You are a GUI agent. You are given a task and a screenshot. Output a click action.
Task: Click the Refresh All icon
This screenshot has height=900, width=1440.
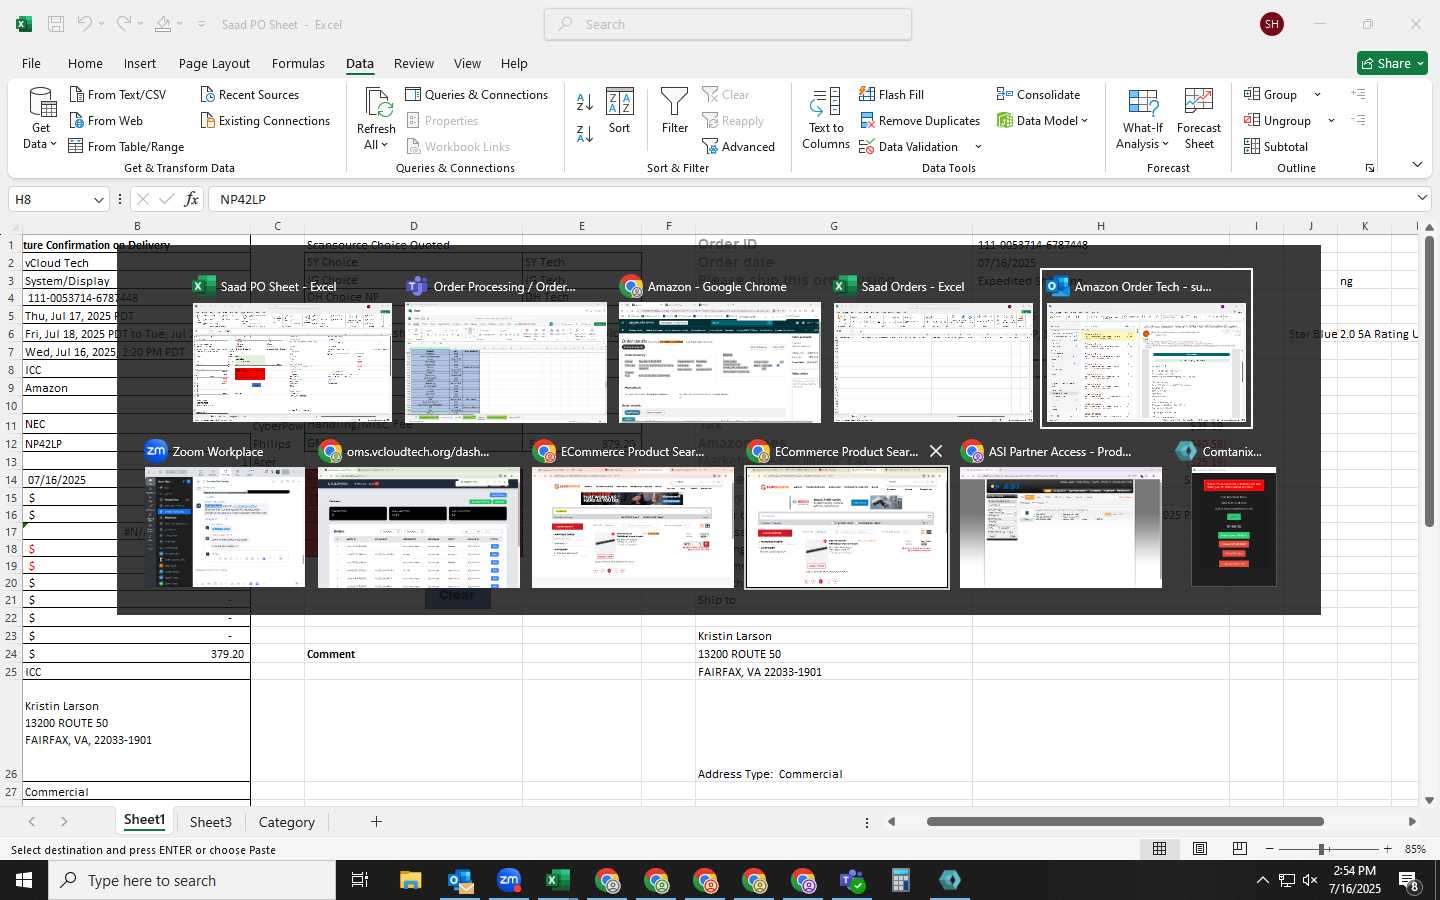click(x=377, y=102)
